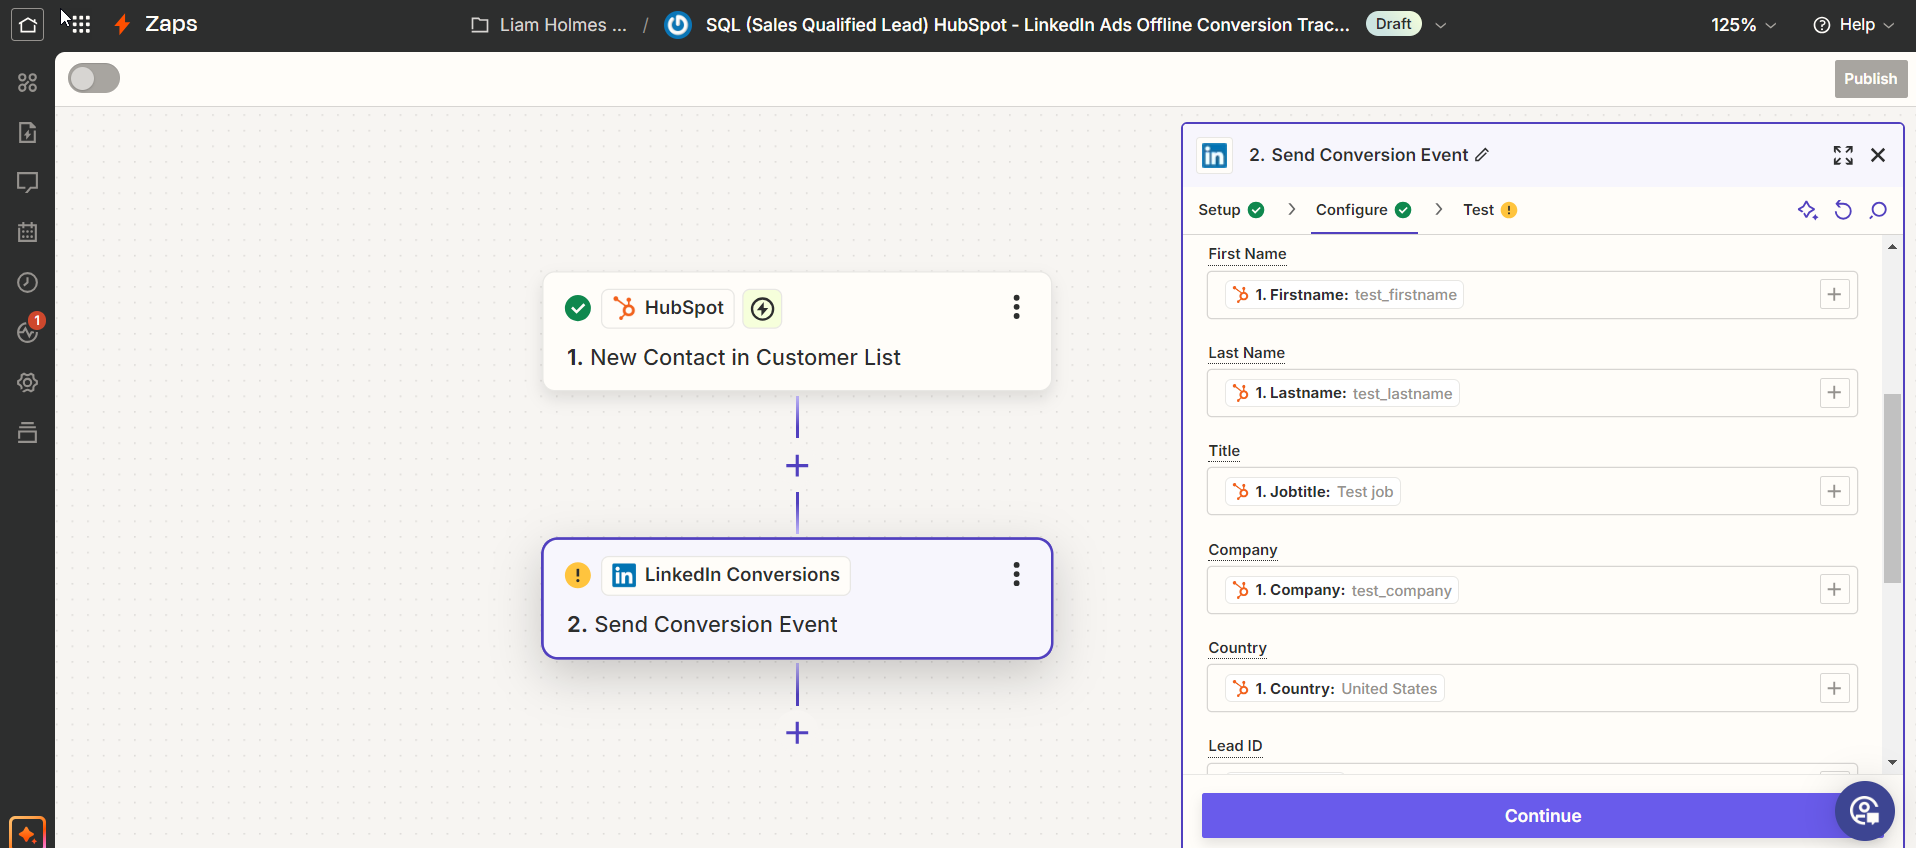1916x848 pixels.
Task: Click the '1. Country: United States' pill
Action: 1334,689
